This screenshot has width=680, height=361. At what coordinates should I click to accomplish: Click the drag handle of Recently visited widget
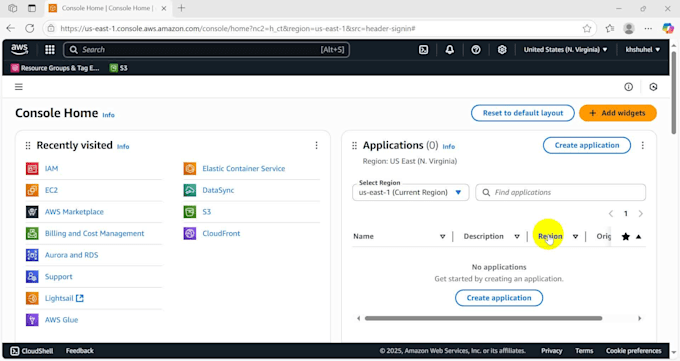coord(28,146)
